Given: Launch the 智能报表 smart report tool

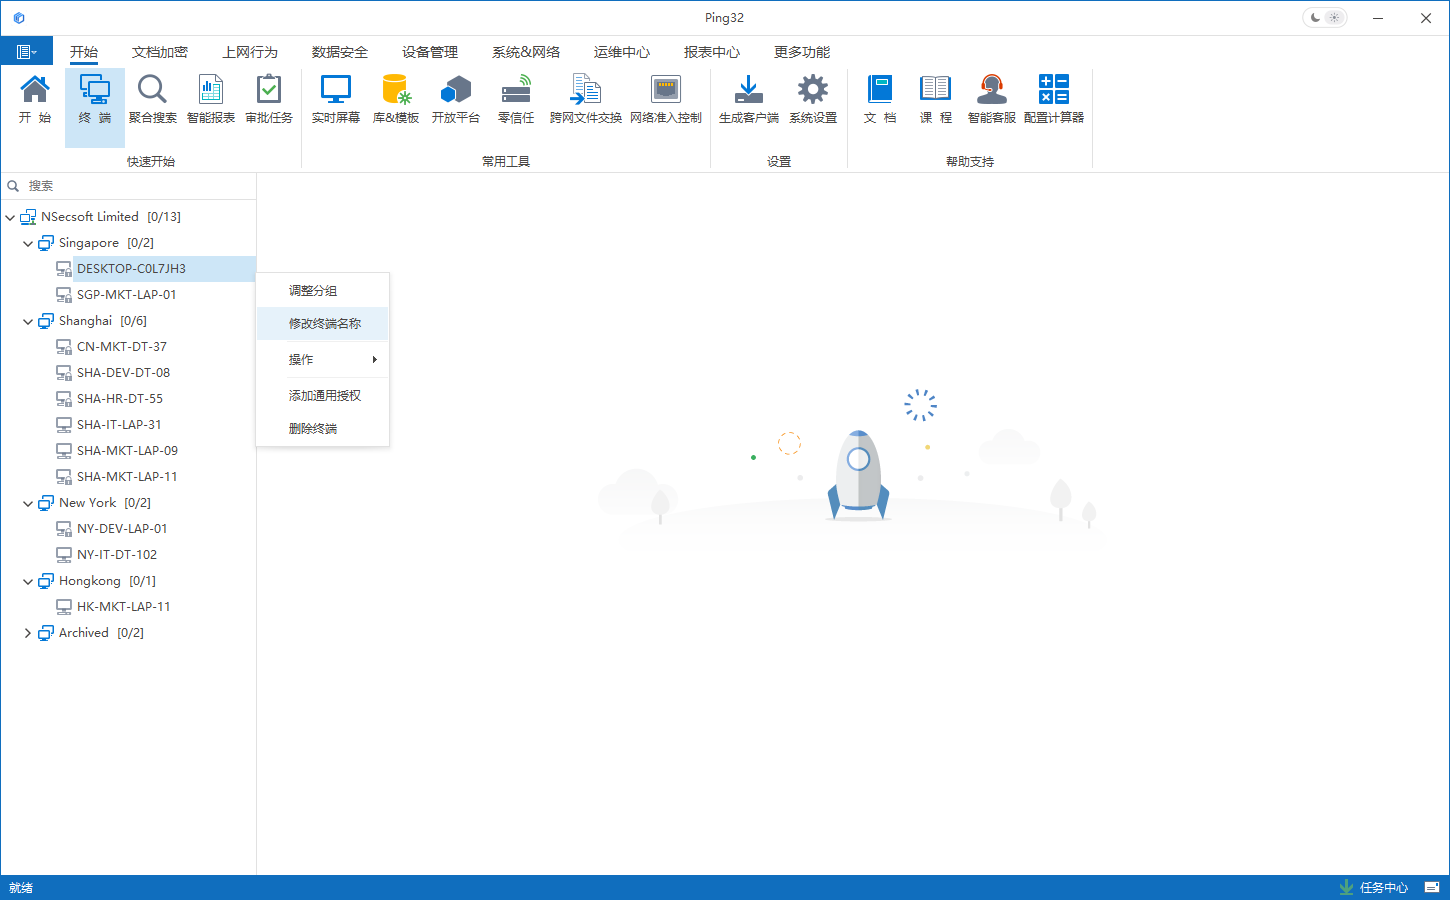Looking at the screenshot, I should coord(210,99).
